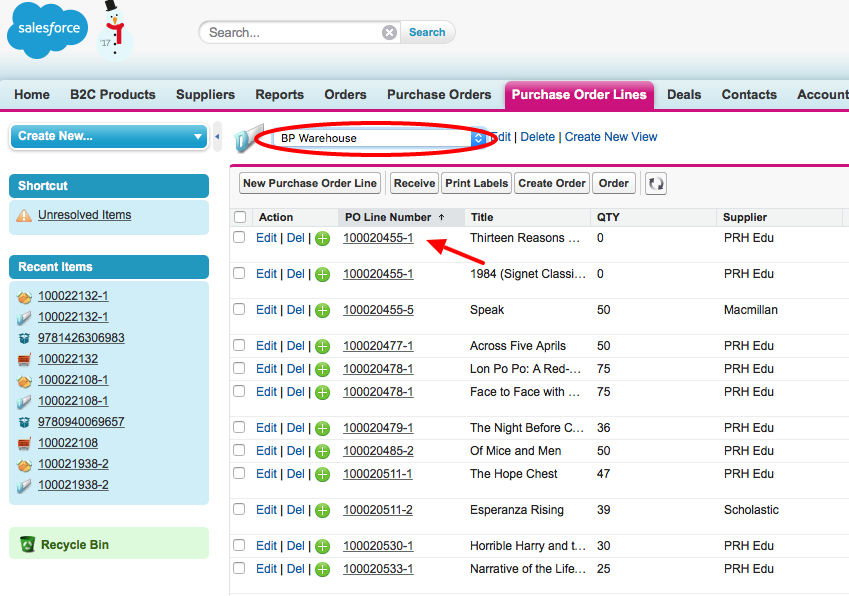Click the icon beside recent item 9781426306983
This screenshot has height=596, width=849.
click(x=24, y=339)
